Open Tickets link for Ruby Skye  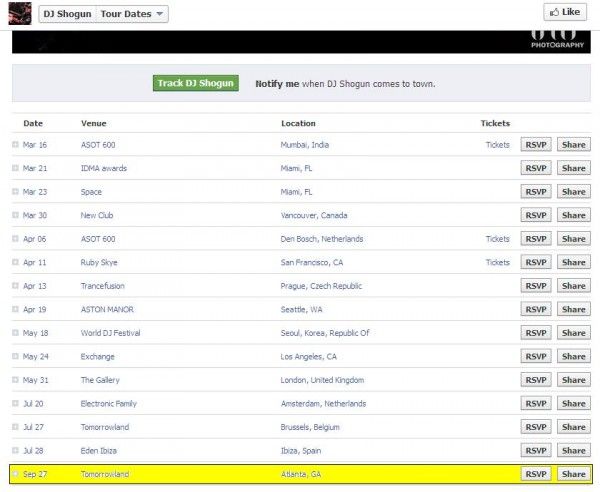pos(497,262)
